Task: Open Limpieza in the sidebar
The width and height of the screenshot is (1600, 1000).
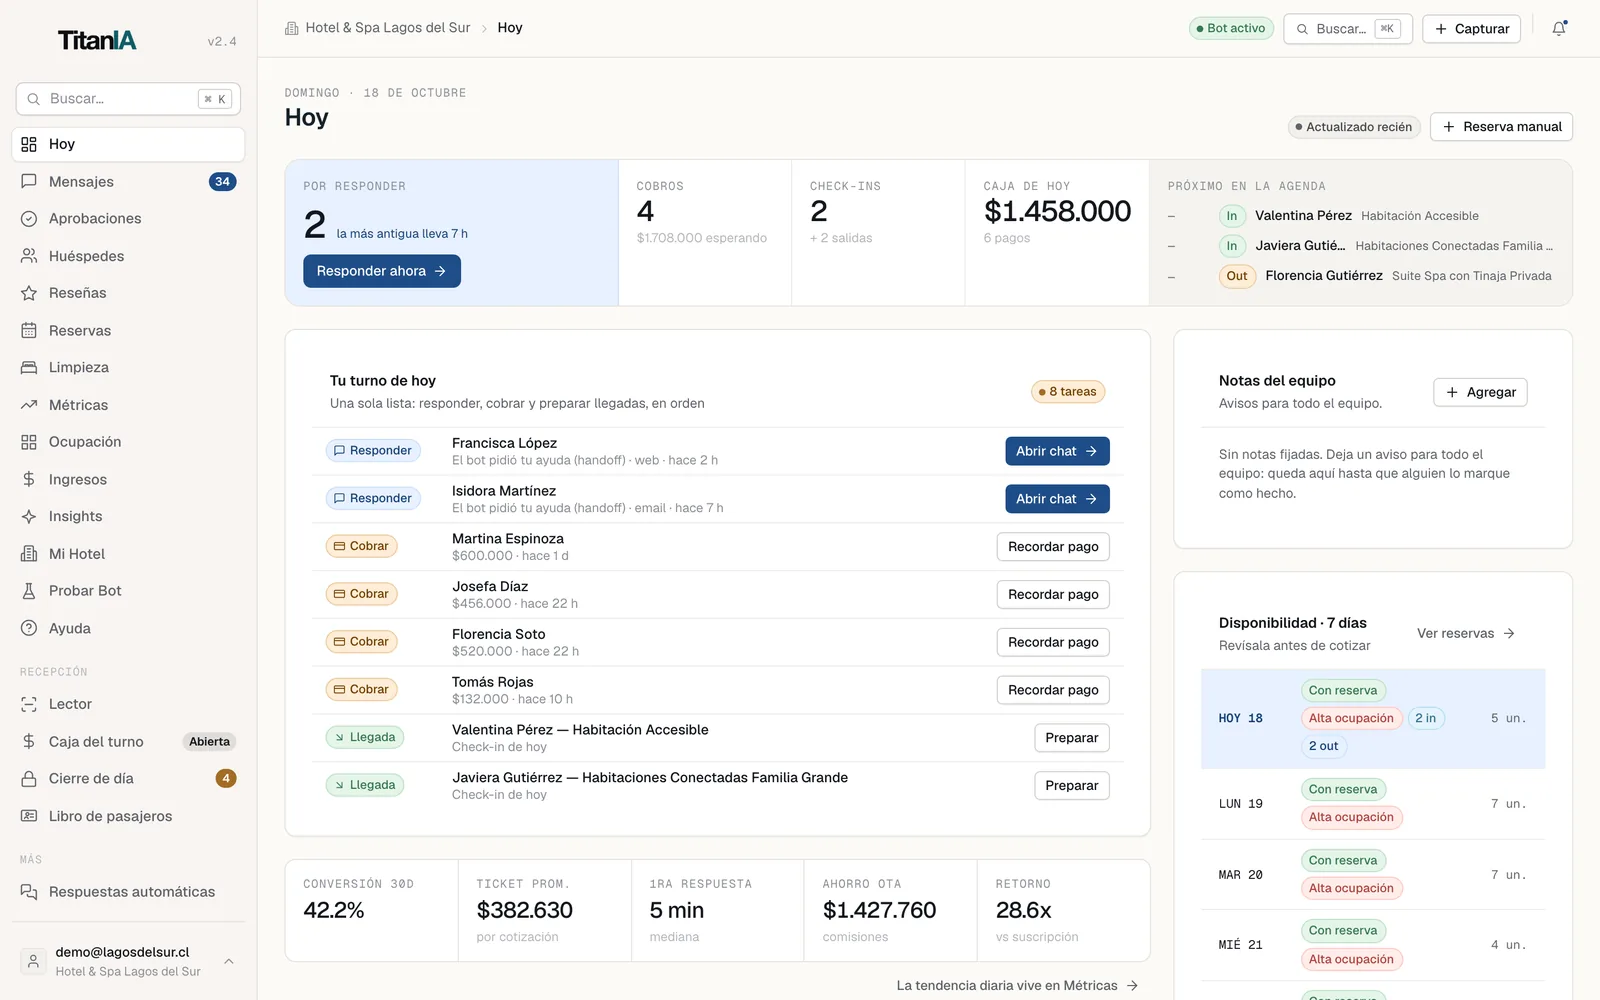Action: coord(128,367)
